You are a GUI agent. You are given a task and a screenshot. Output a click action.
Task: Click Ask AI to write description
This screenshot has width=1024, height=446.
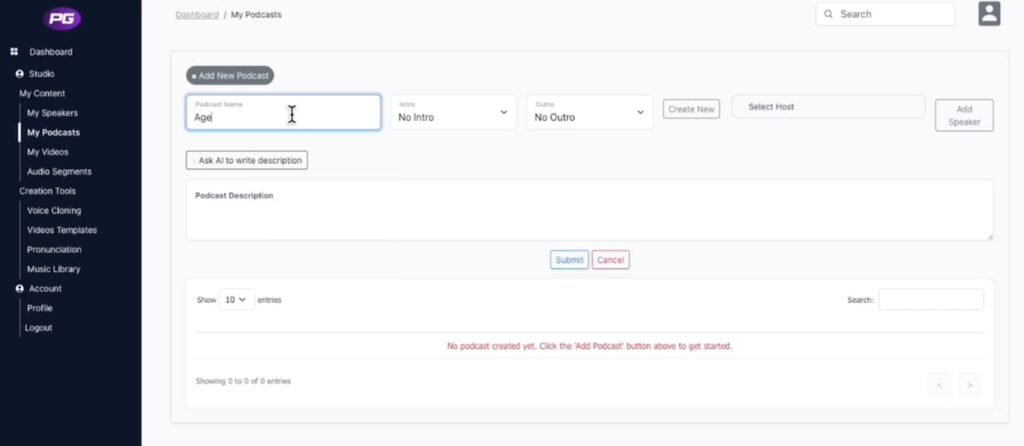247,160
